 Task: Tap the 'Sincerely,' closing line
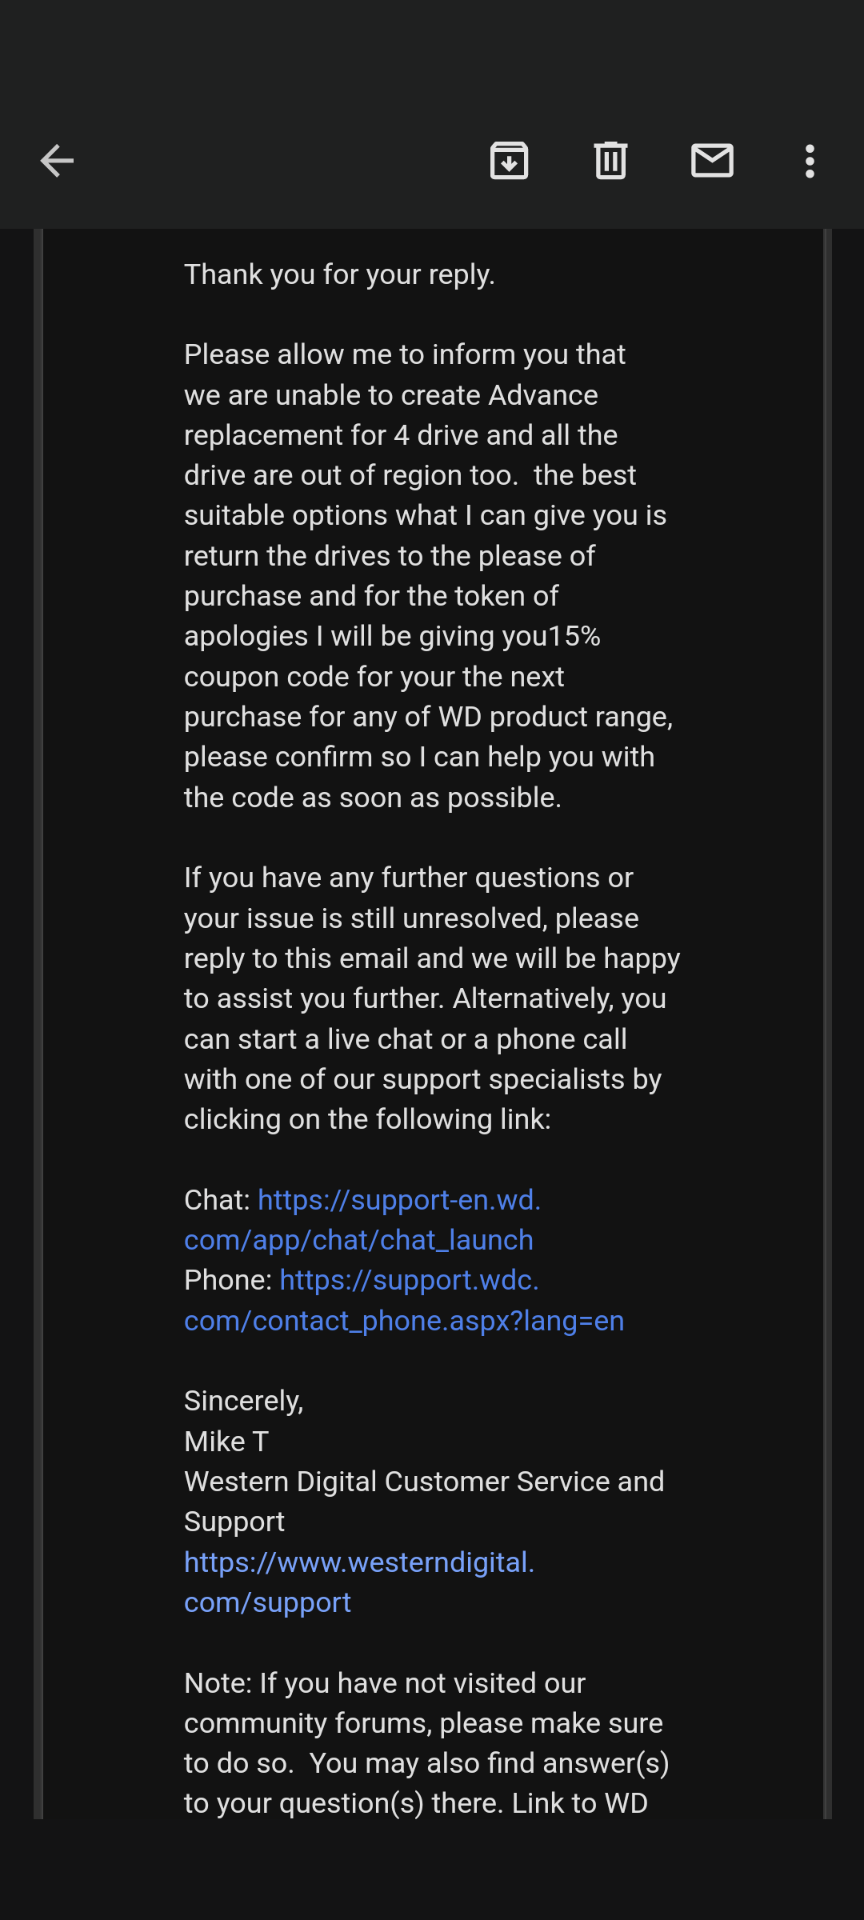(x=243, y=1401)
